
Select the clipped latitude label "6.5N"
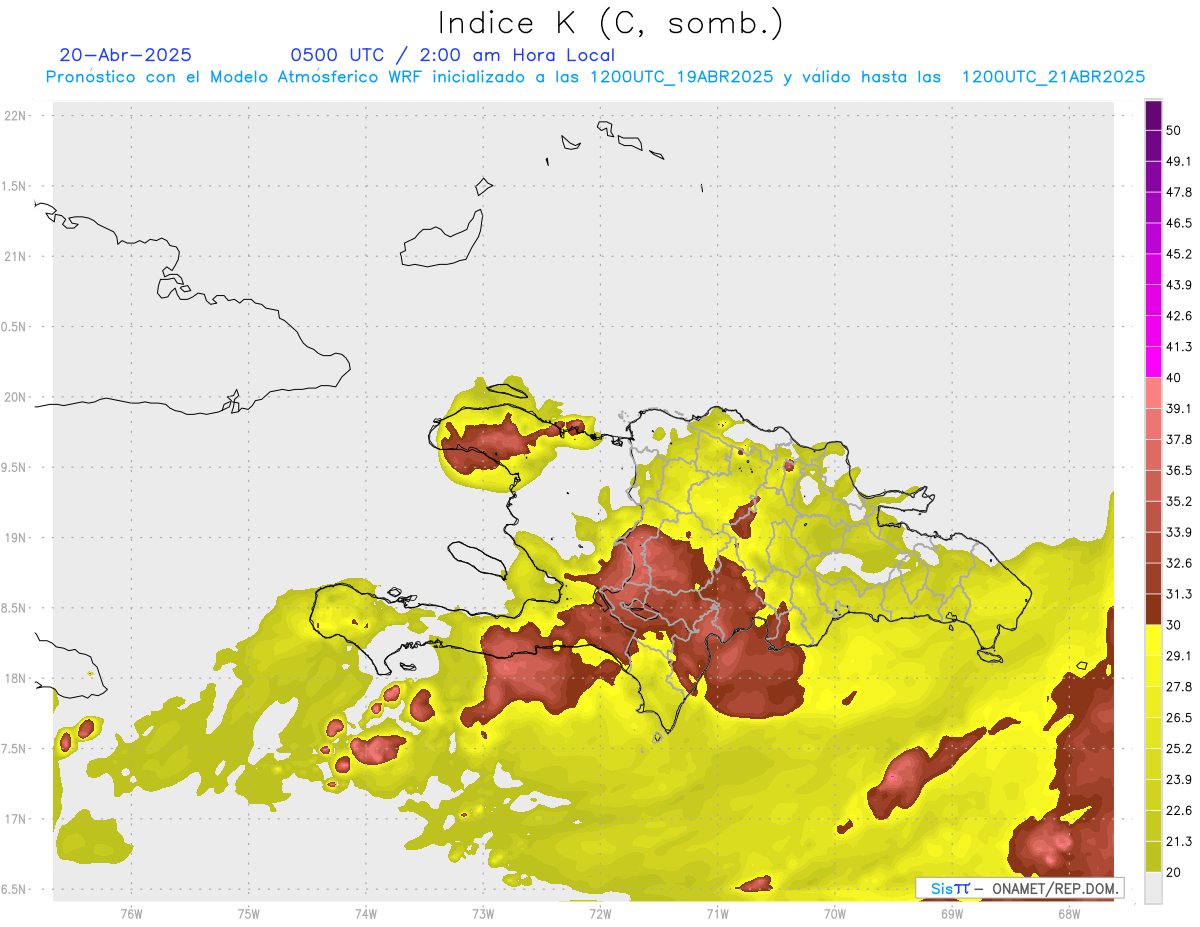click(x=15, y=889)
